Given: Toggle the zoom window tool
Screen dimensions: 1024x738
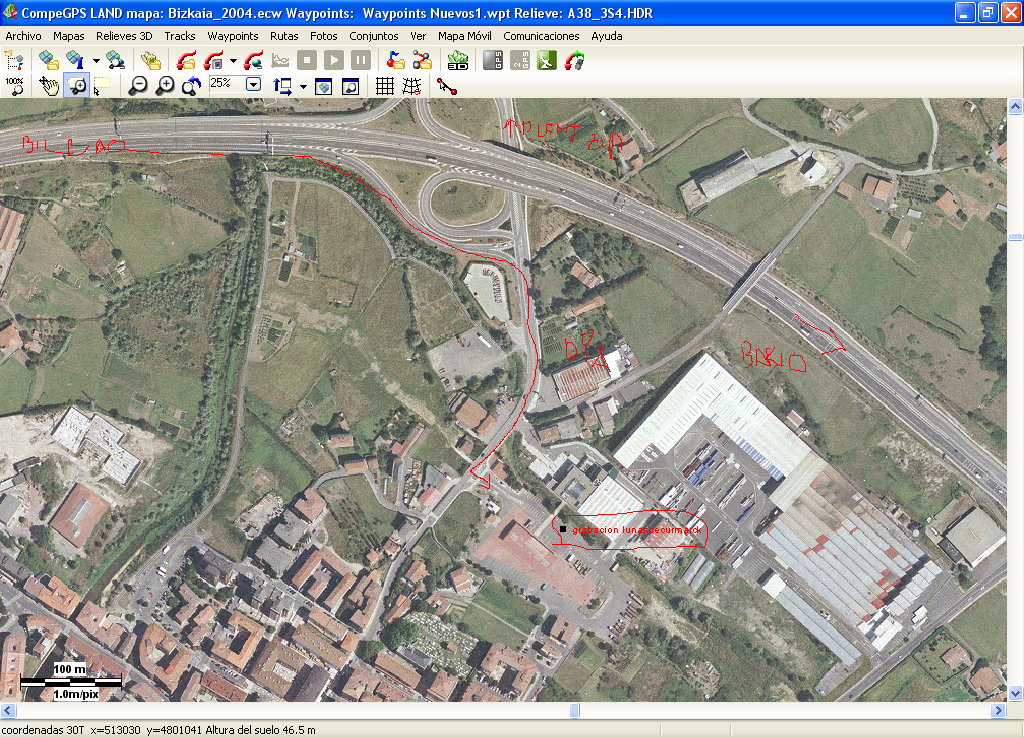Looking at the screenshot, I should [x=76, y=86].
